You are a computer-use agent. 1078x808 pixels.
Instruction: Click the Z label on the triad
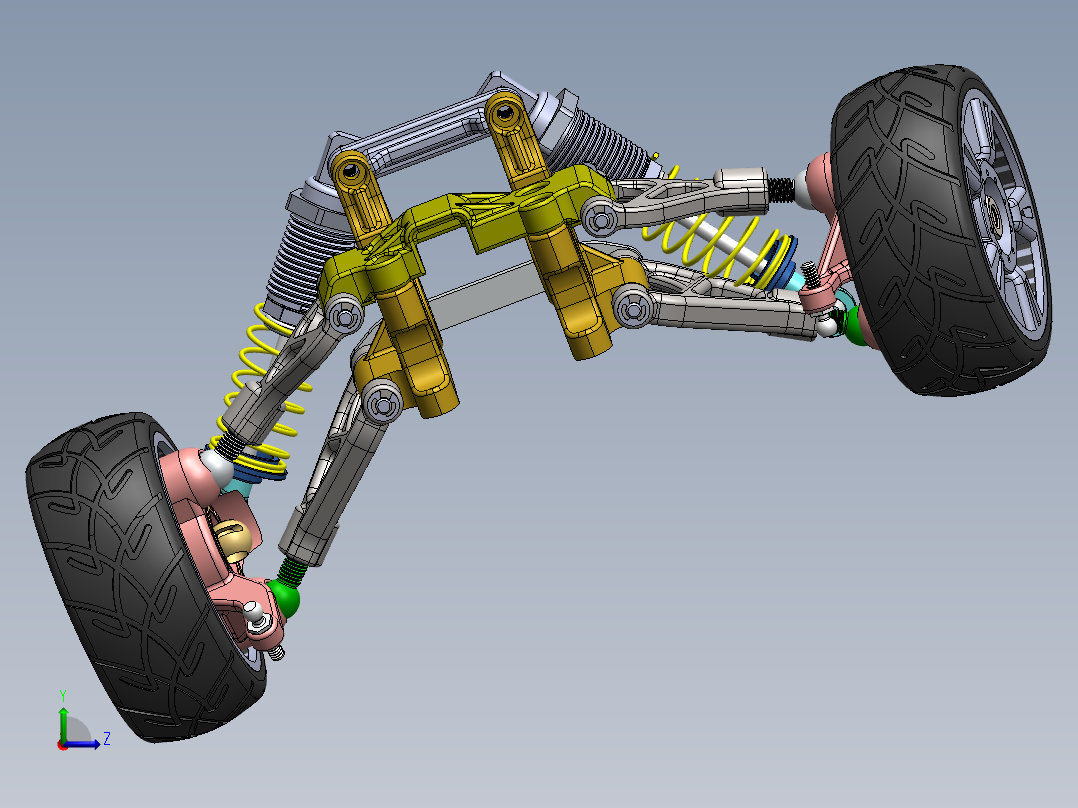tap(107, 738)
